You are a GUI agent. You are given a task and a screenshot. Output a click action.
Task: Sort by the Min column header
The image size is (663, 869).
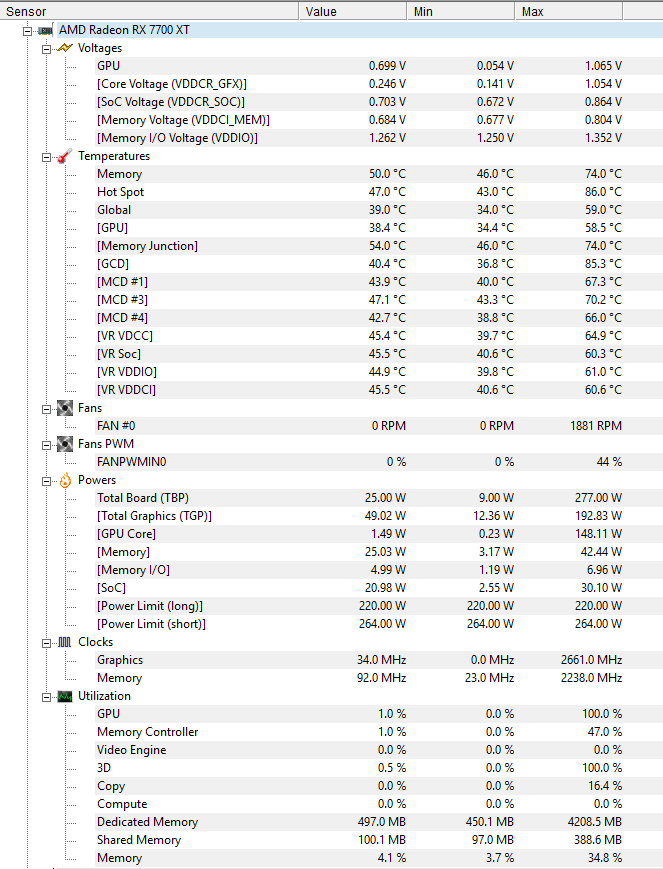(x=461, y=12)
